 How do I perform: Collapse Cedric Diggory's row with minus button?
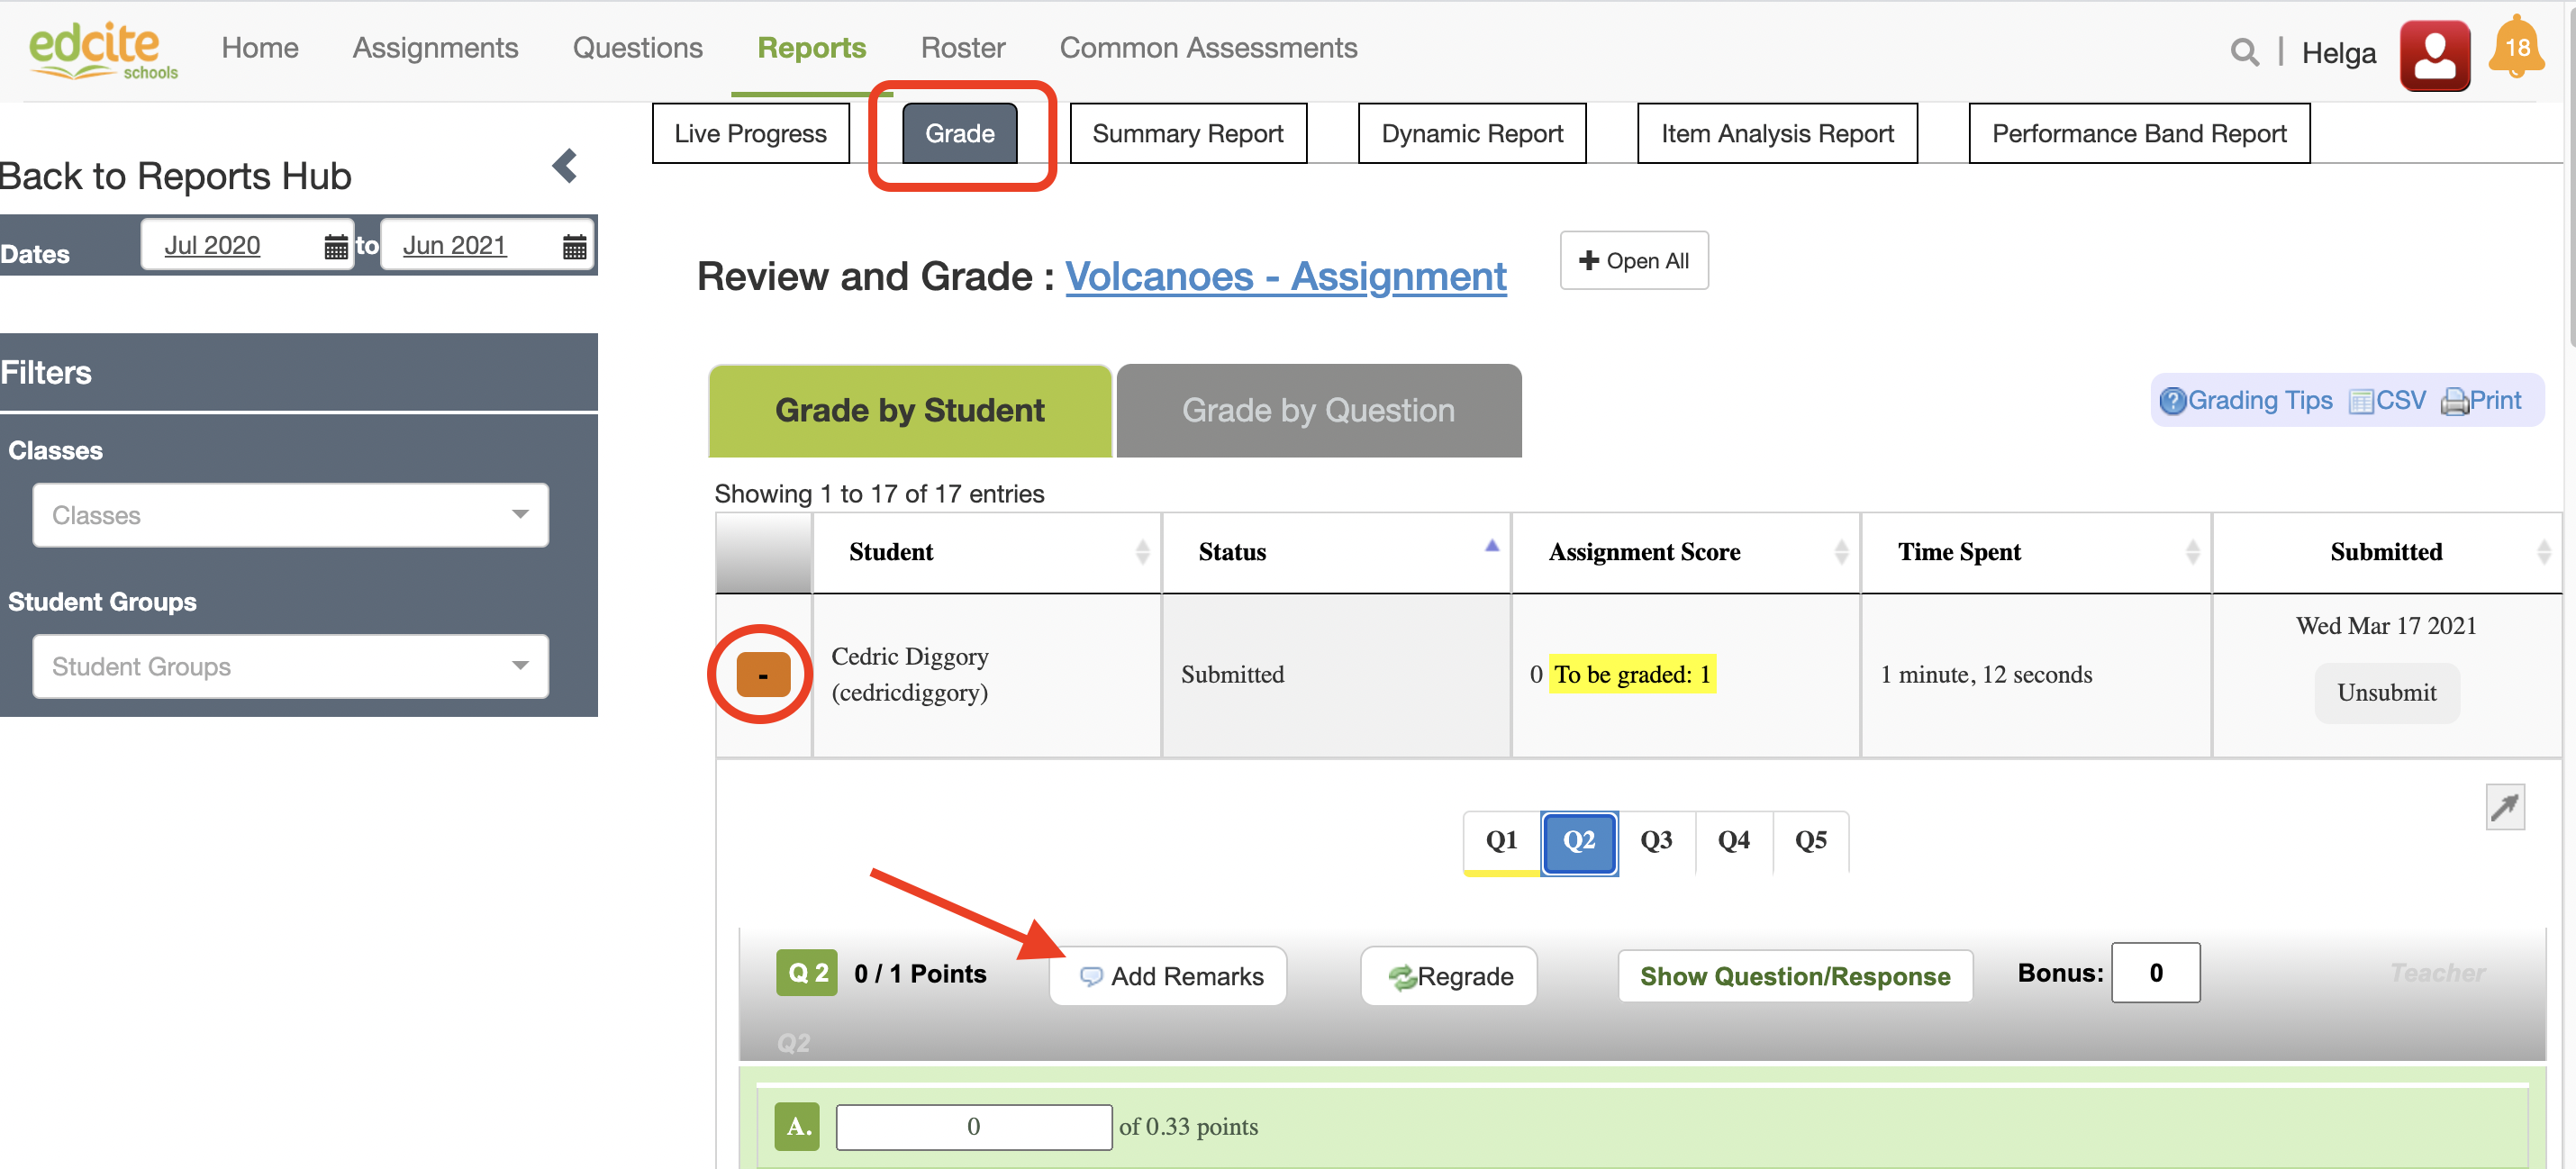point(762,675)
